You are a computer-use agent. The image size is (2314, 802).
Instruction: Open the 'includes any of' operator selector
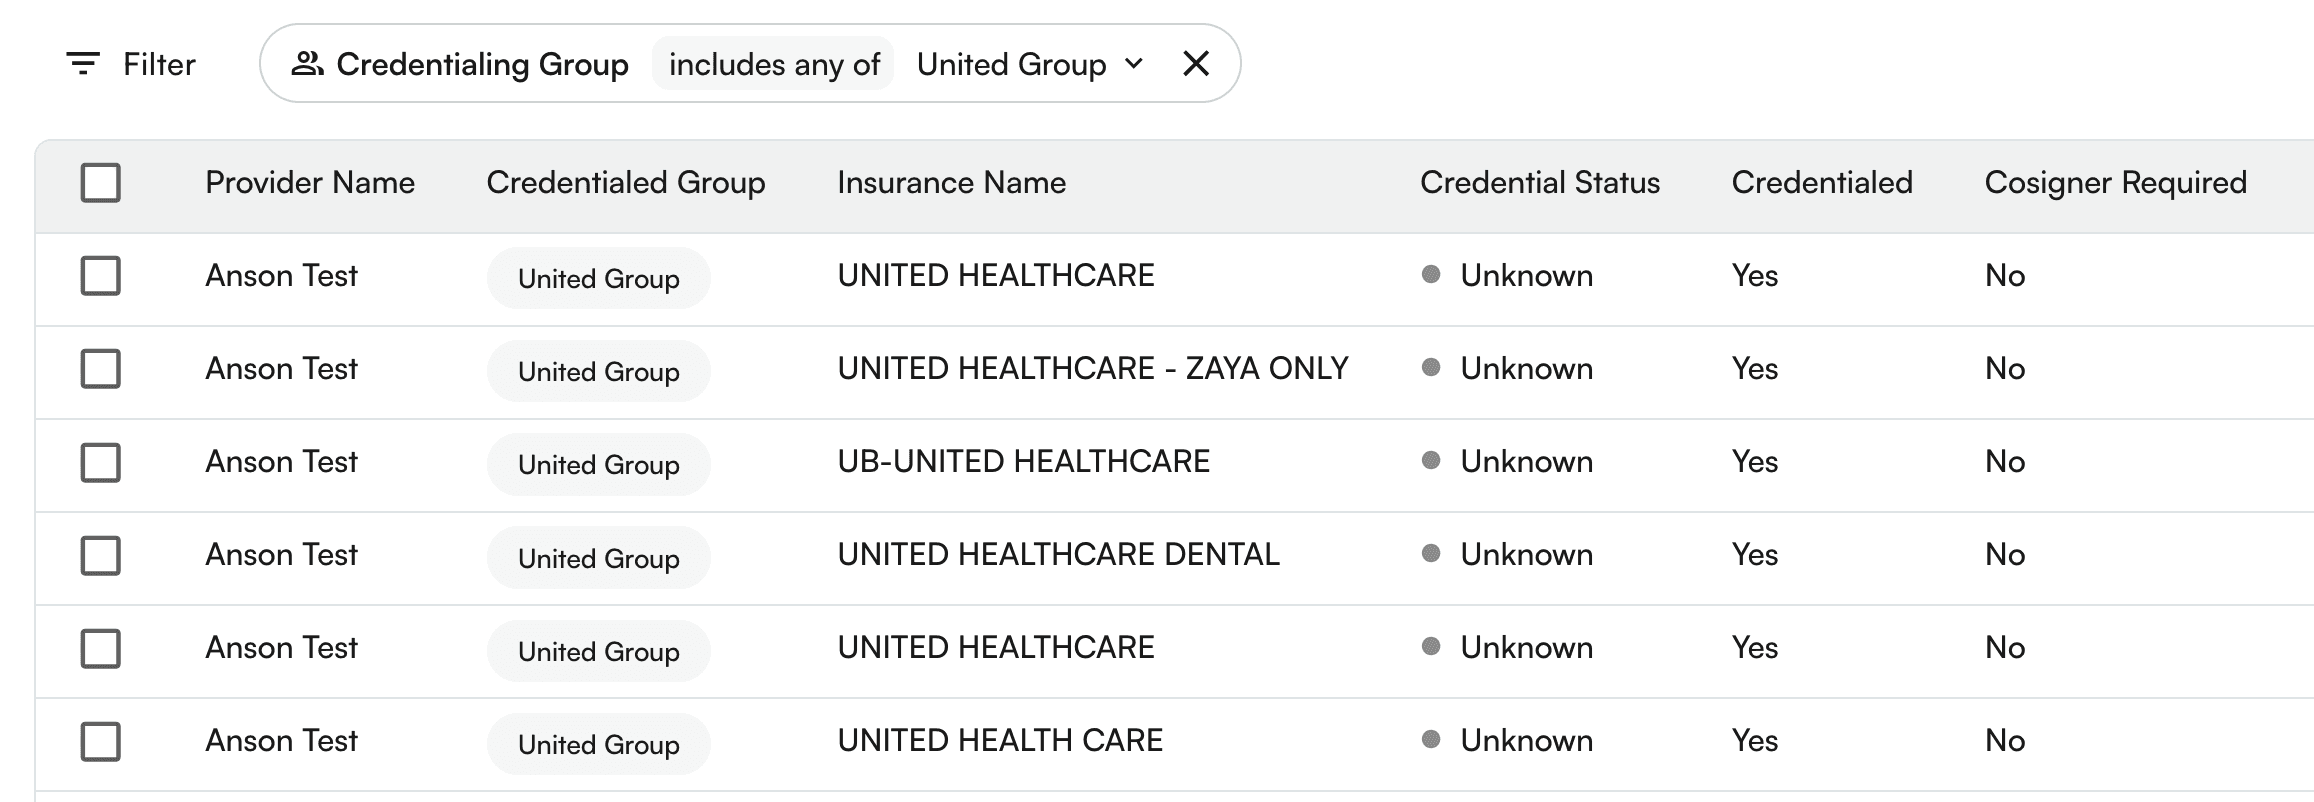point(773,64)
